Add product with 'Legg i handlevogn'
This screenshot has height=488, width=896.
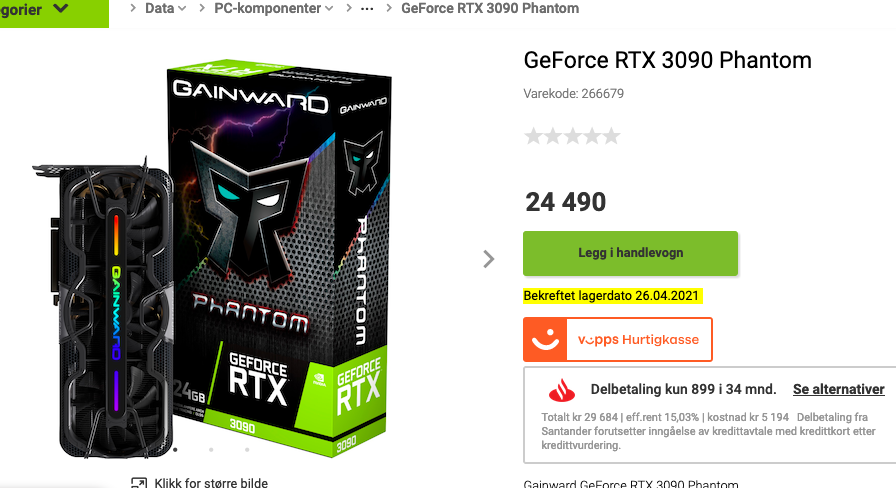pyautogui.click(x=630, y=253)
